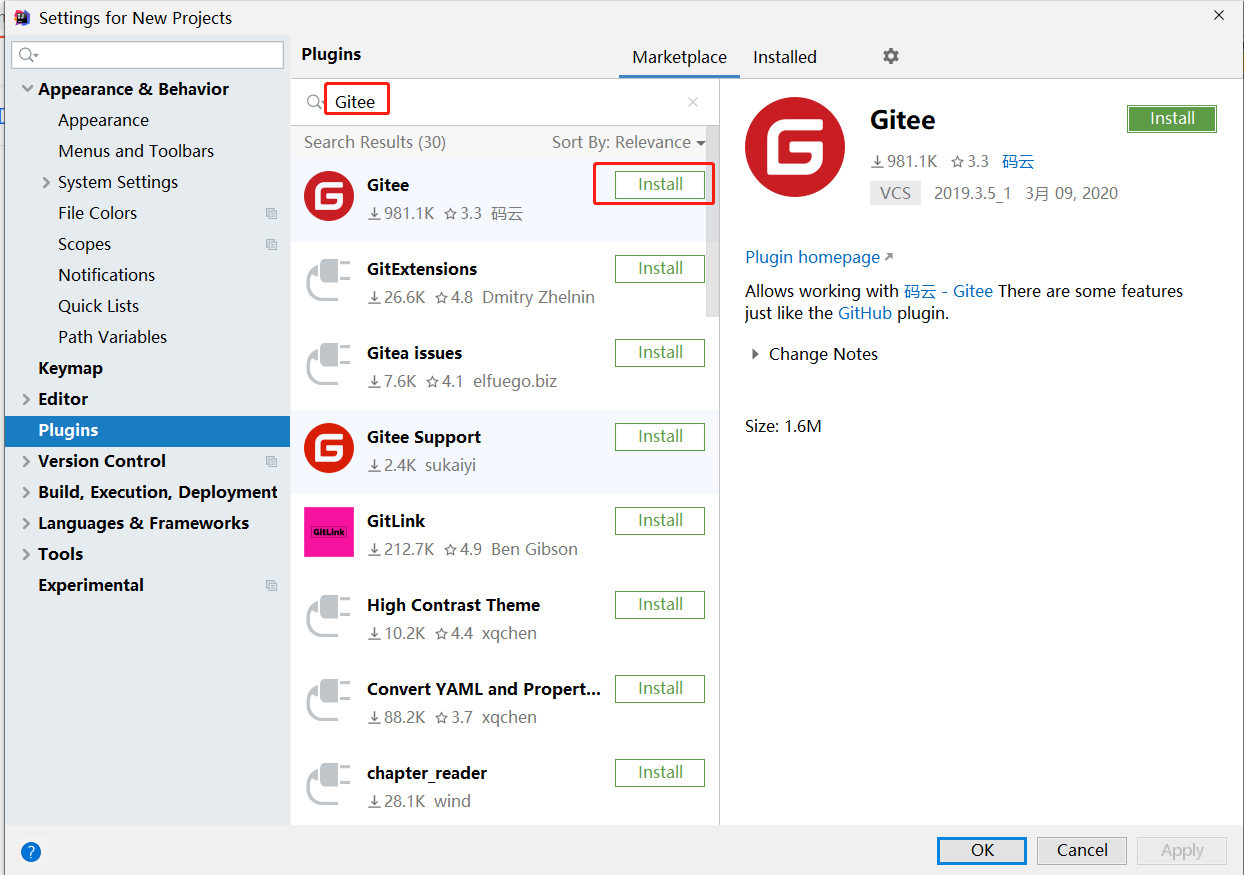Install the GitExtensions plugin
The image size is (1244, 875).
pos(660,268)
